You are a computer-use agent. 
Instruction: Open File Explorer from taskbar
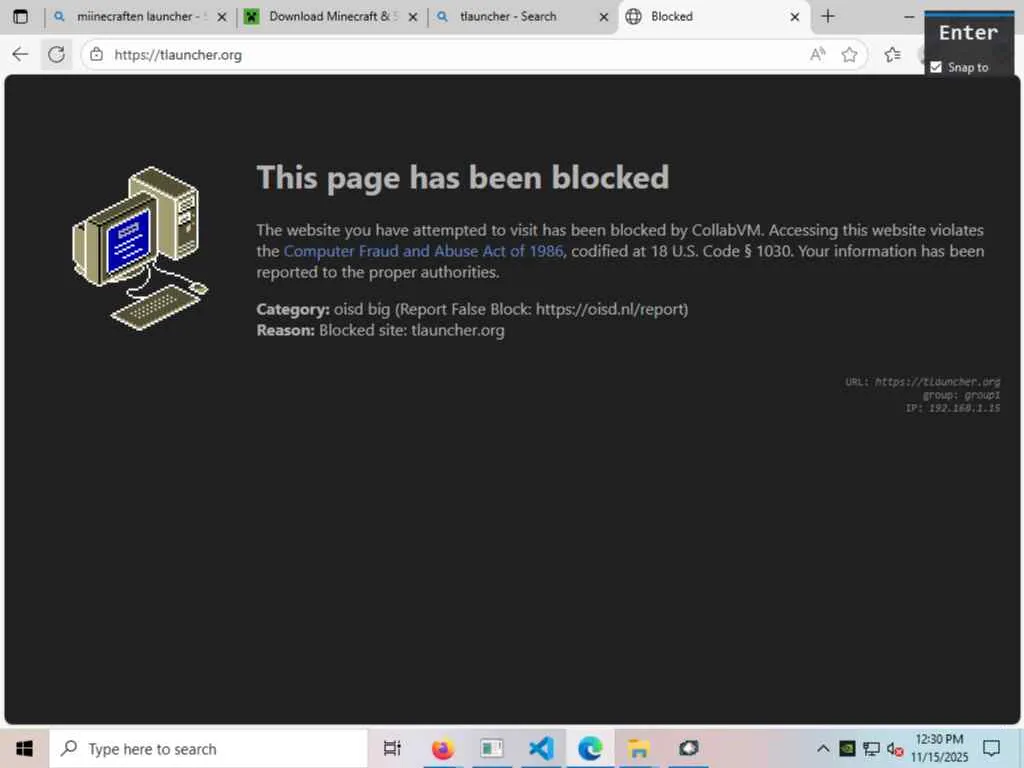pyautogui.click(x=638, y=748)
